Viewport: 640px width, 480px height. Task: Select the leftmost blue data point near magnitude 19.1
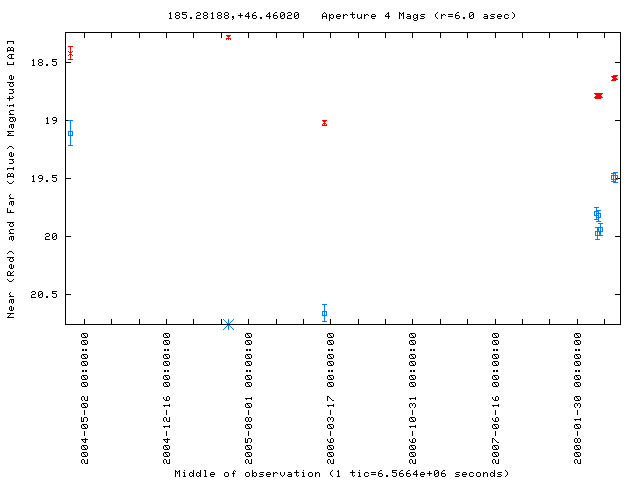pyautogui.click(x=71, y=133)
